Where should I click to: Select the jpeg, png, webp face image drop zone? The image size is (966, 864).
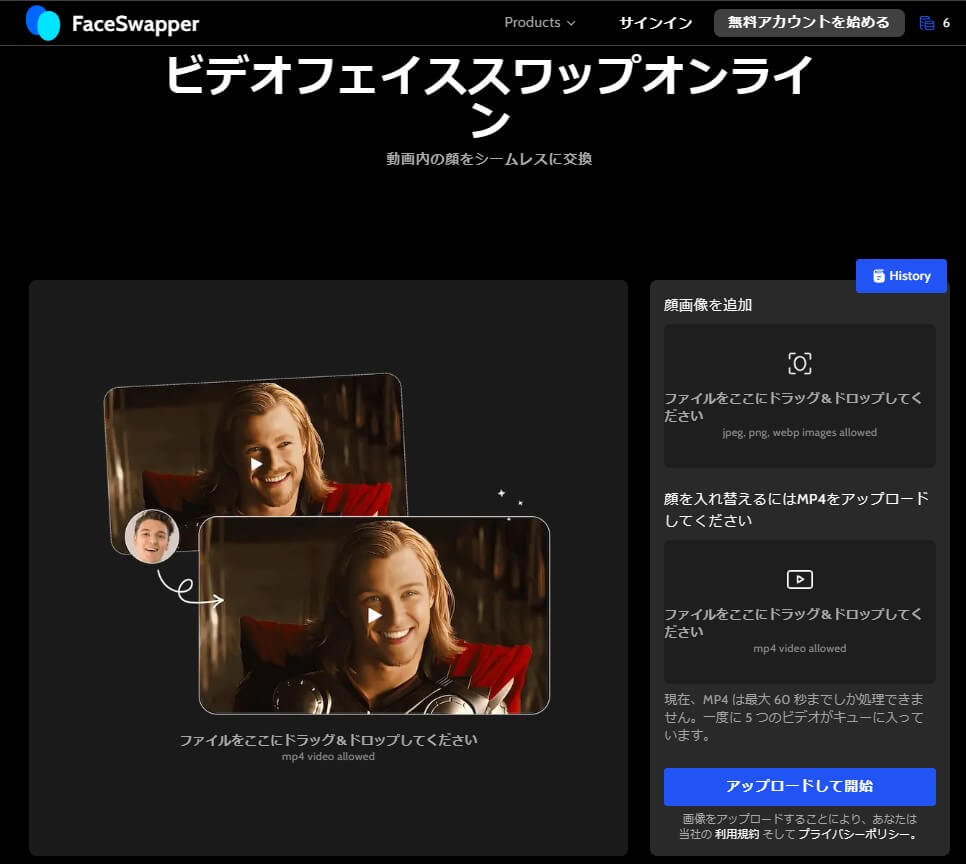[x=800, y=396]
